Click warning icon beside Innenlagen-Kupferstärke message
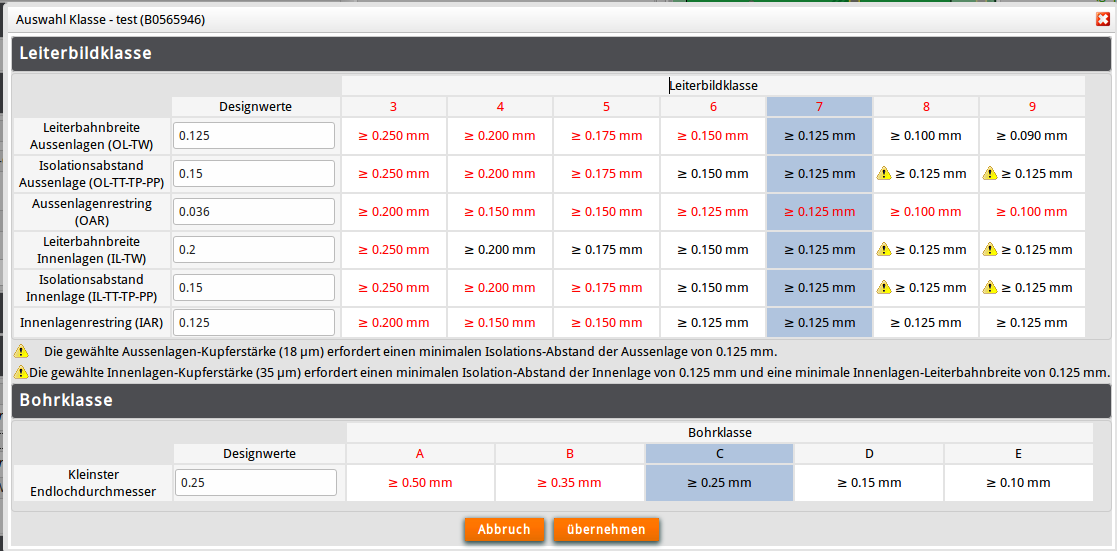1117x551 pixels. (21, 371)
